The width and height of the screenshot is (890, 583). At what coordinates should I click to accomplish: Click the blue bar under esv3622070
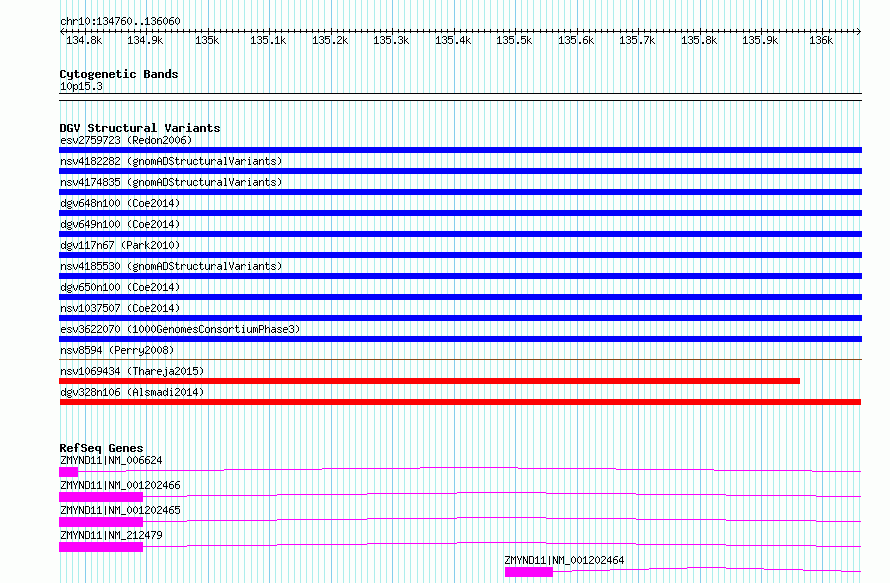(460, 339)
